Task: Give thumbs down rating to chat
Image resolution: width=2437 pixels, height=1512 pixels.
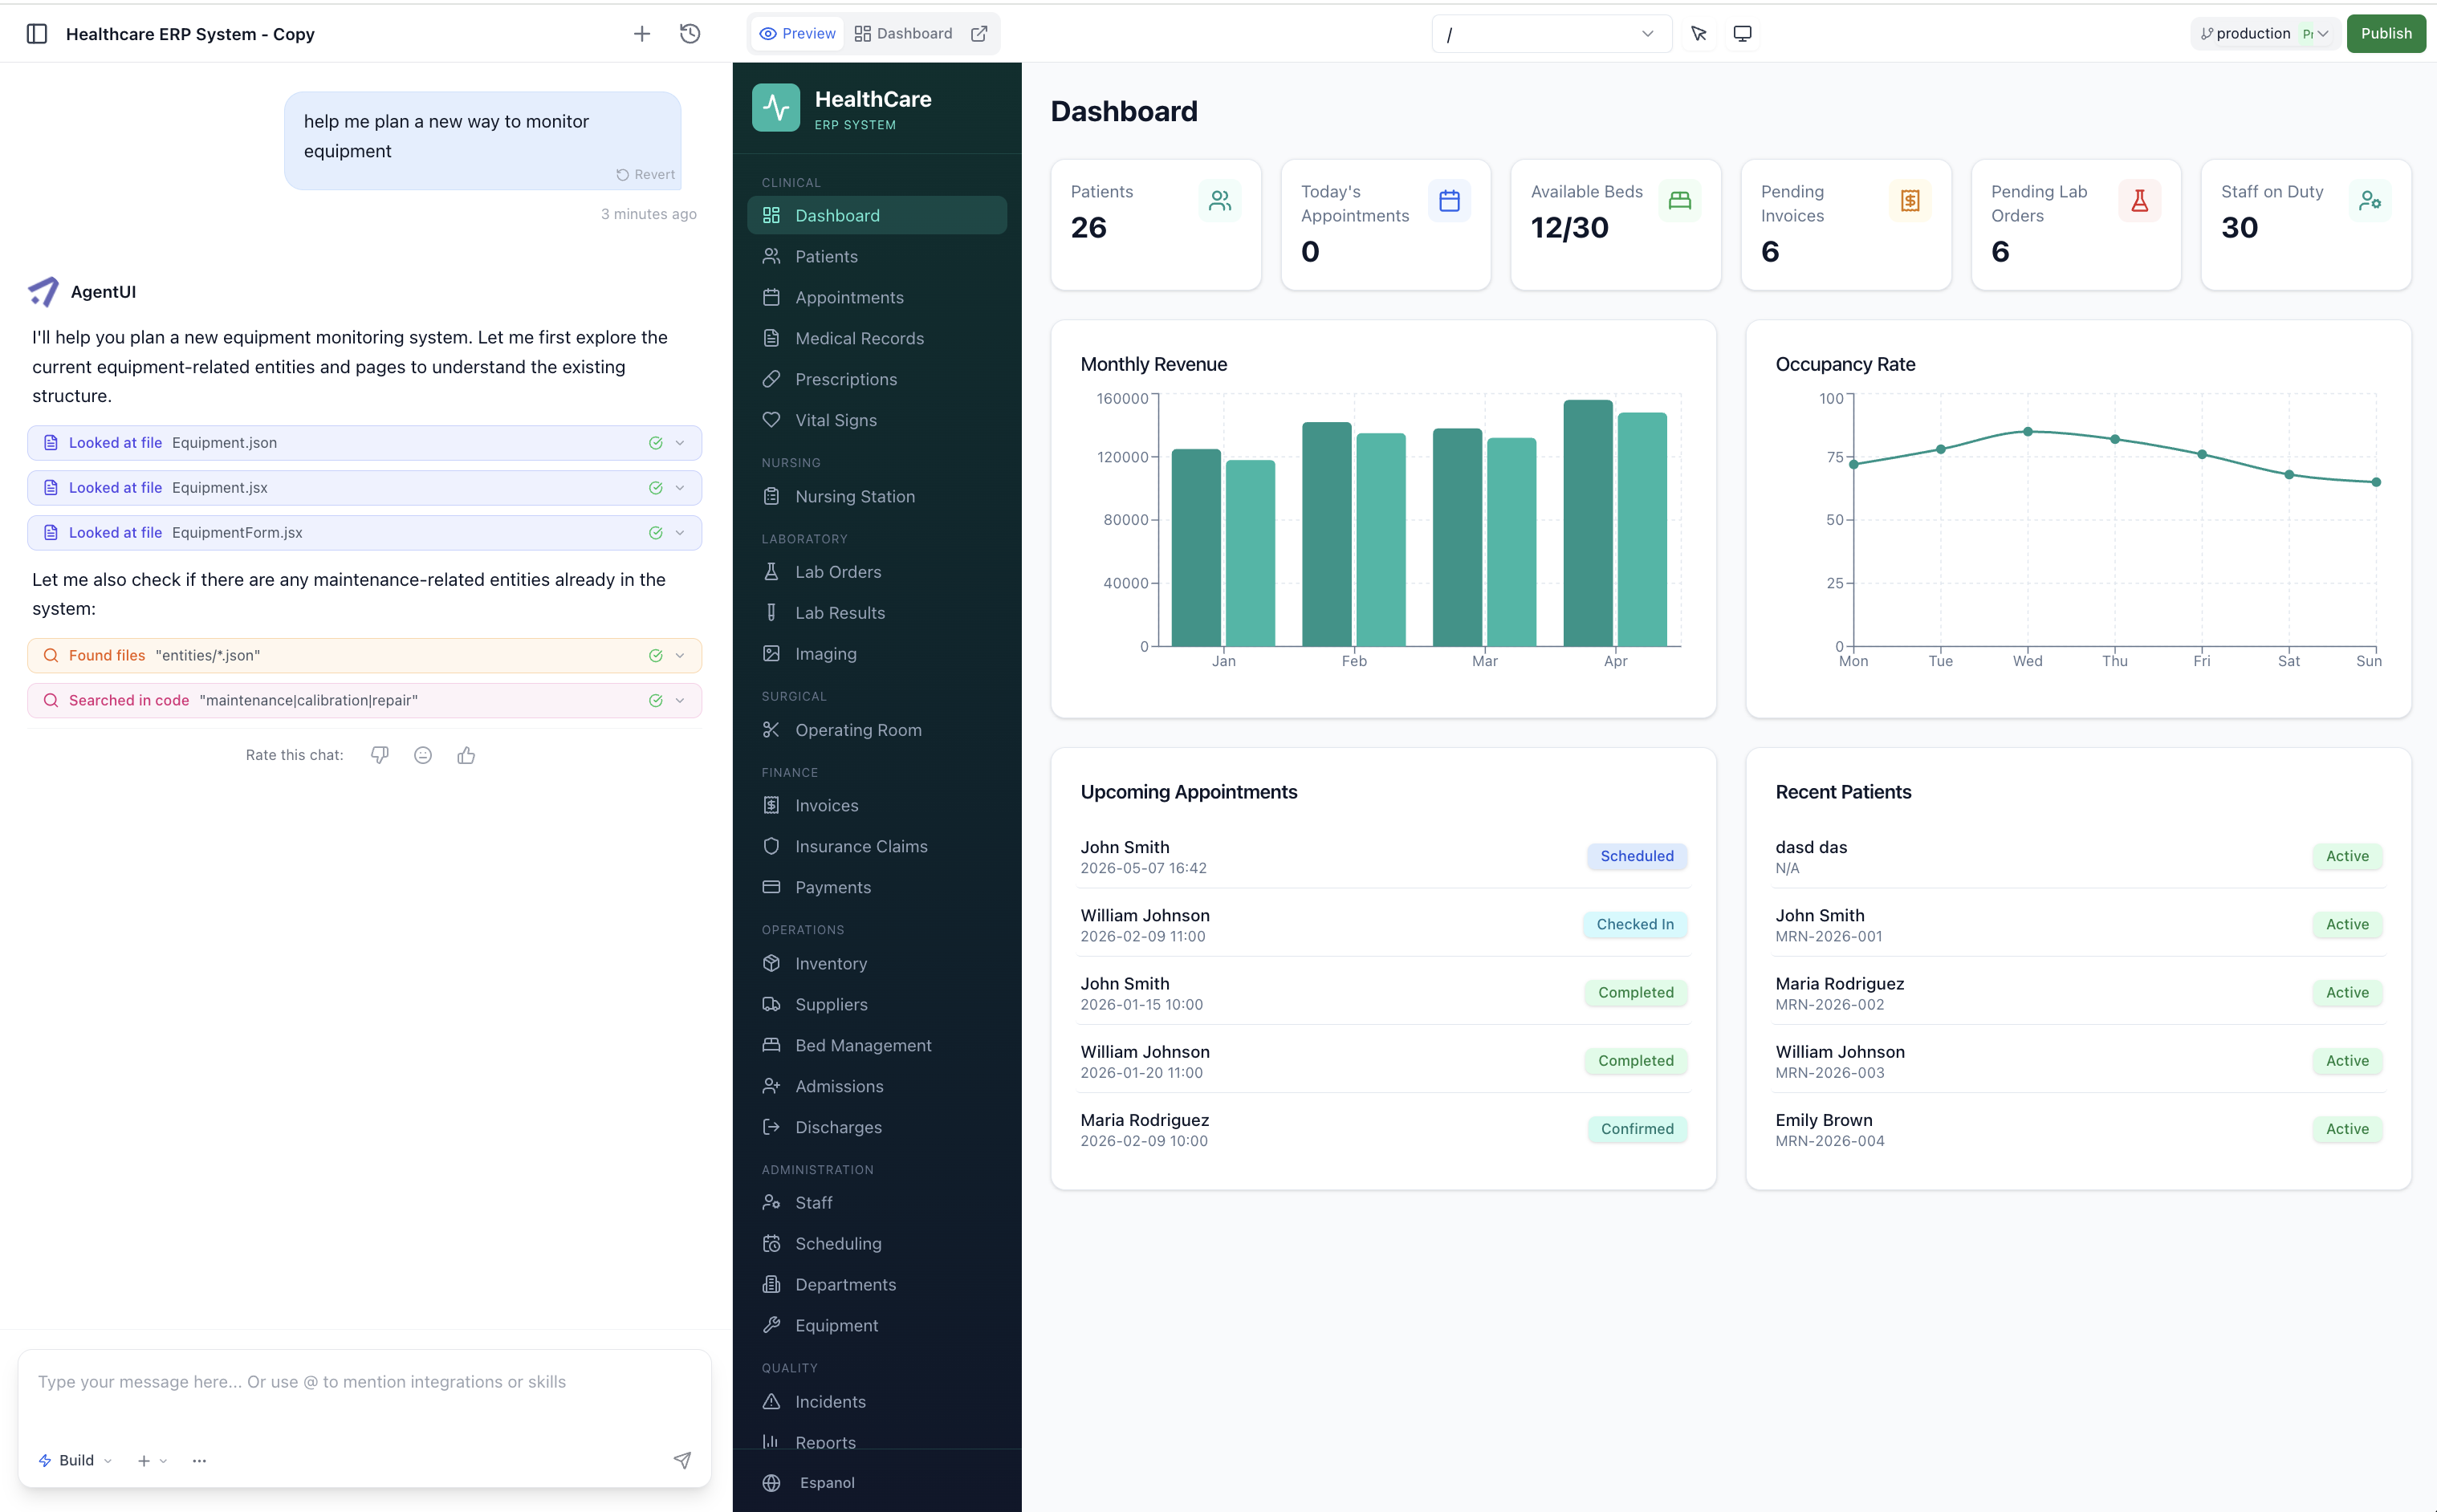Action: click(380, 755)
